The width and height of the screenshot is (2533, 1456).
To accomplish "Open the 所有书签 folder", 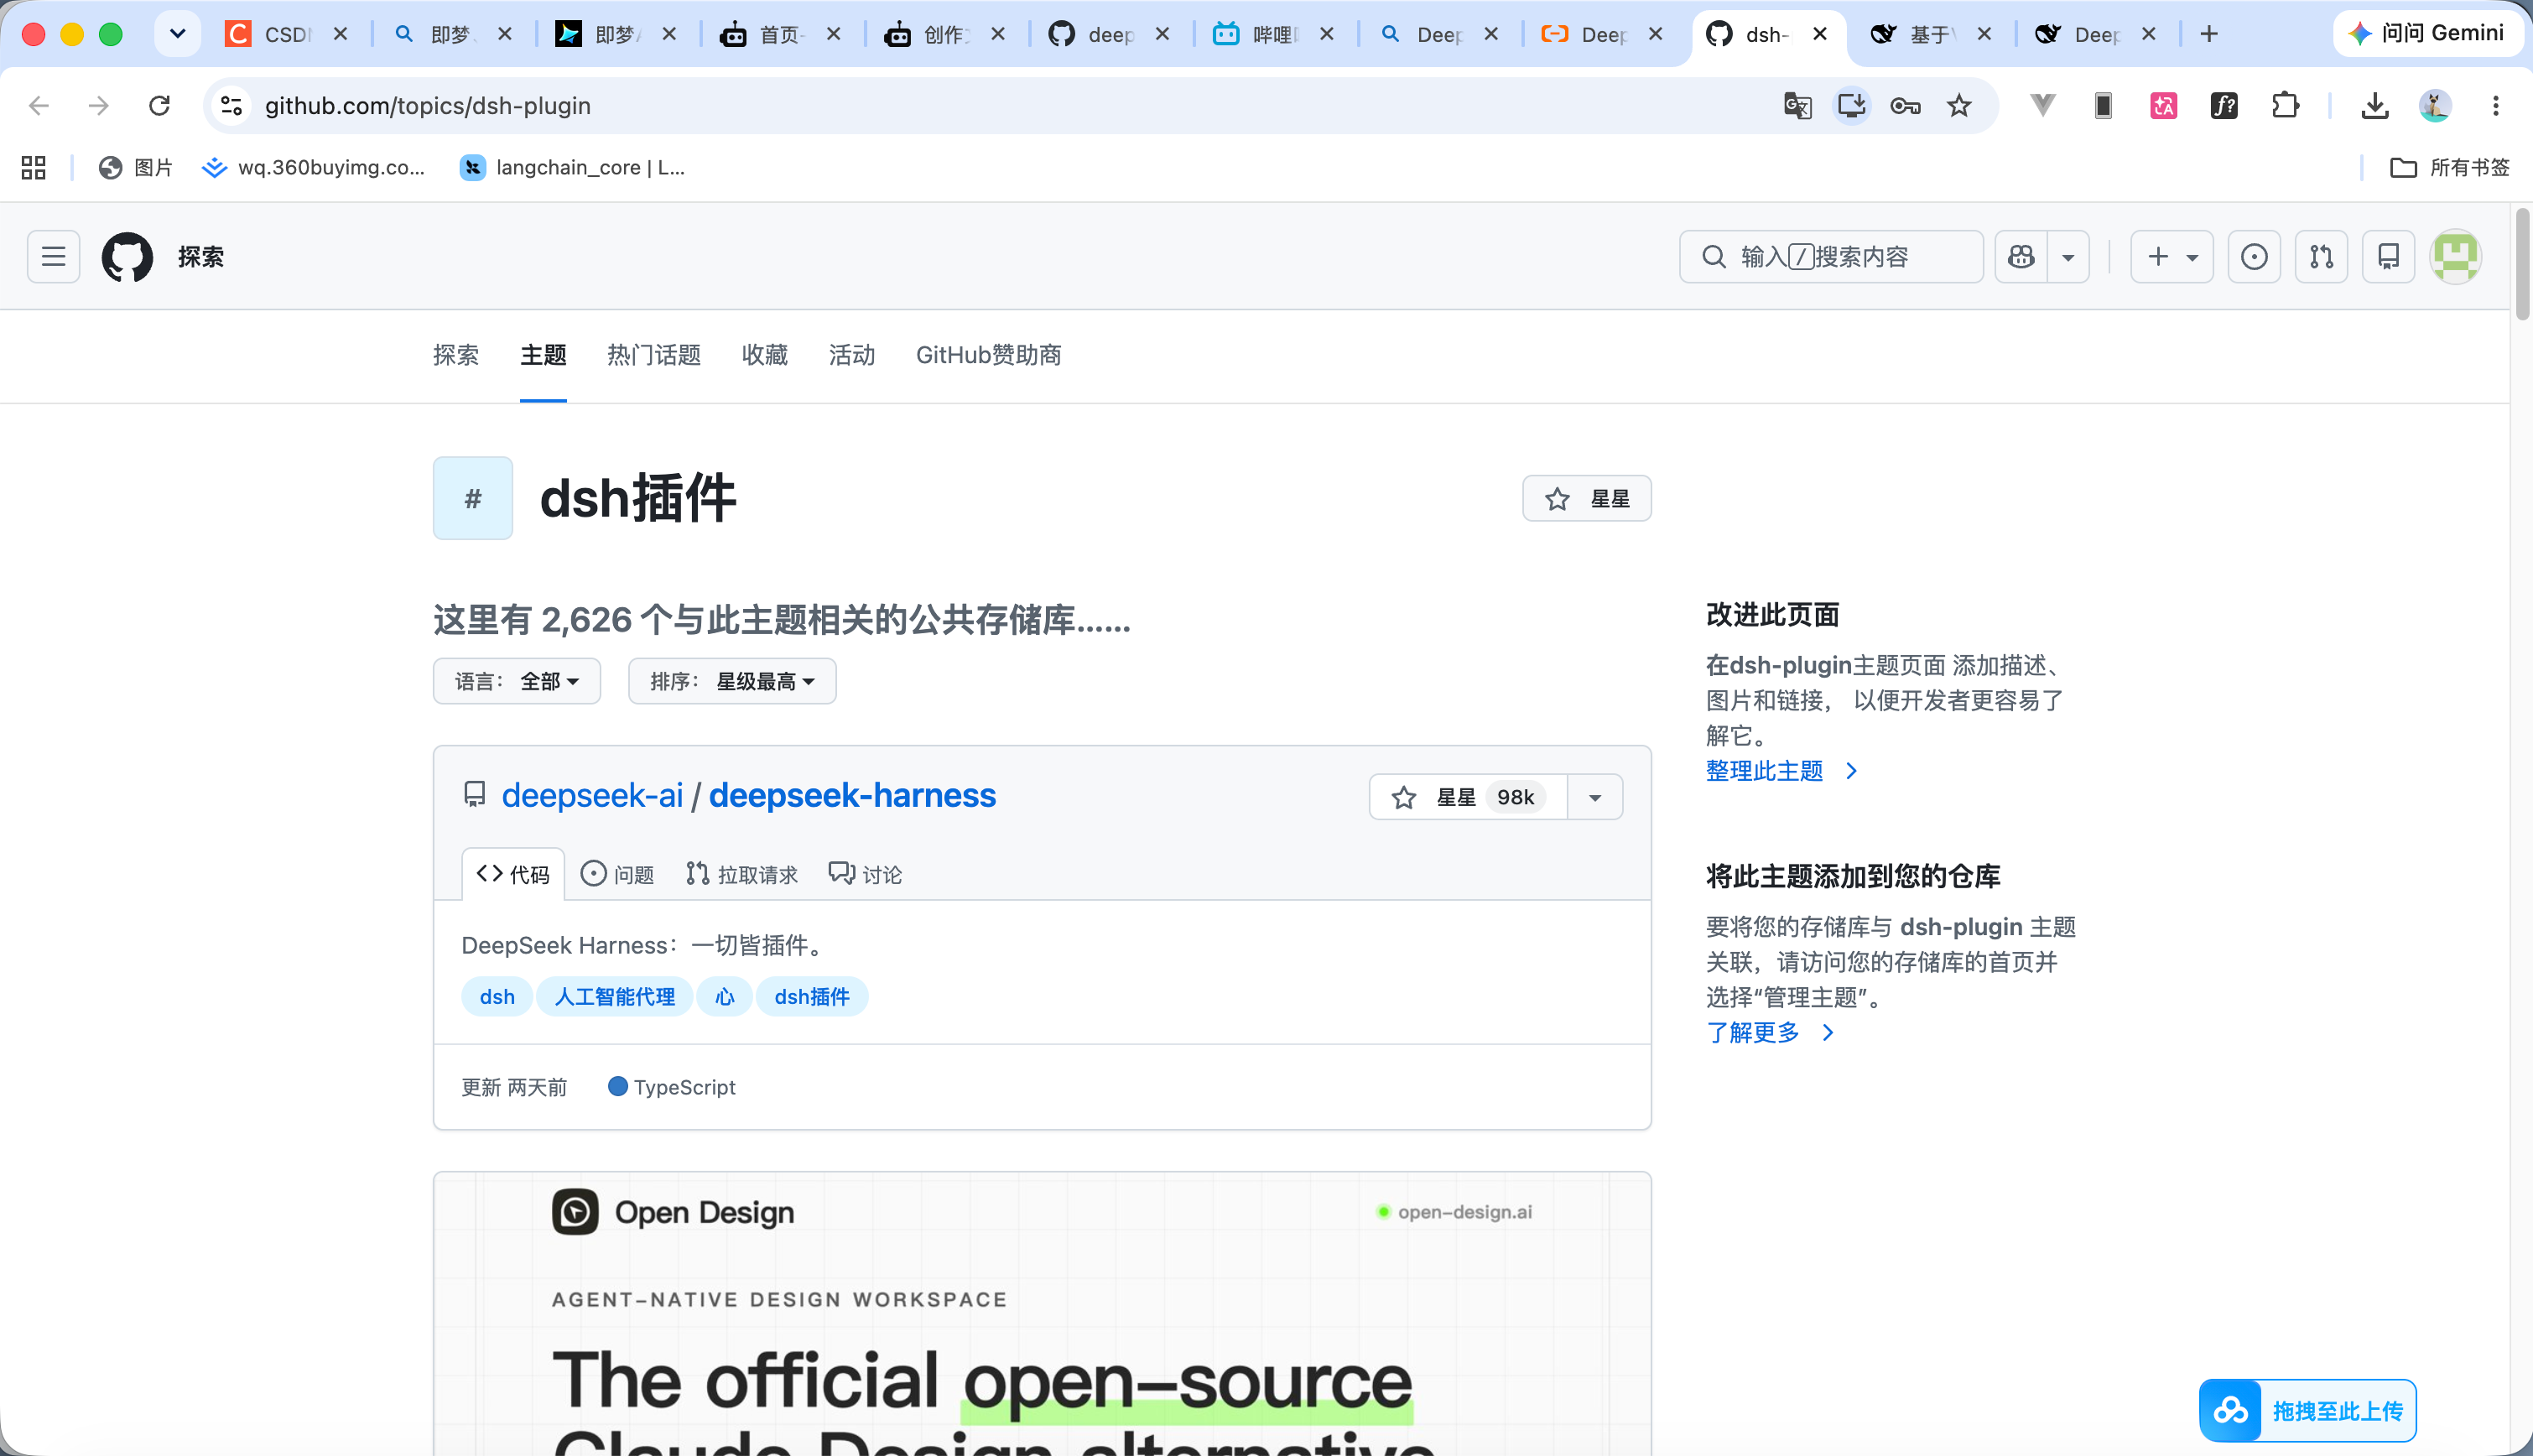I will coord(2449,167).
